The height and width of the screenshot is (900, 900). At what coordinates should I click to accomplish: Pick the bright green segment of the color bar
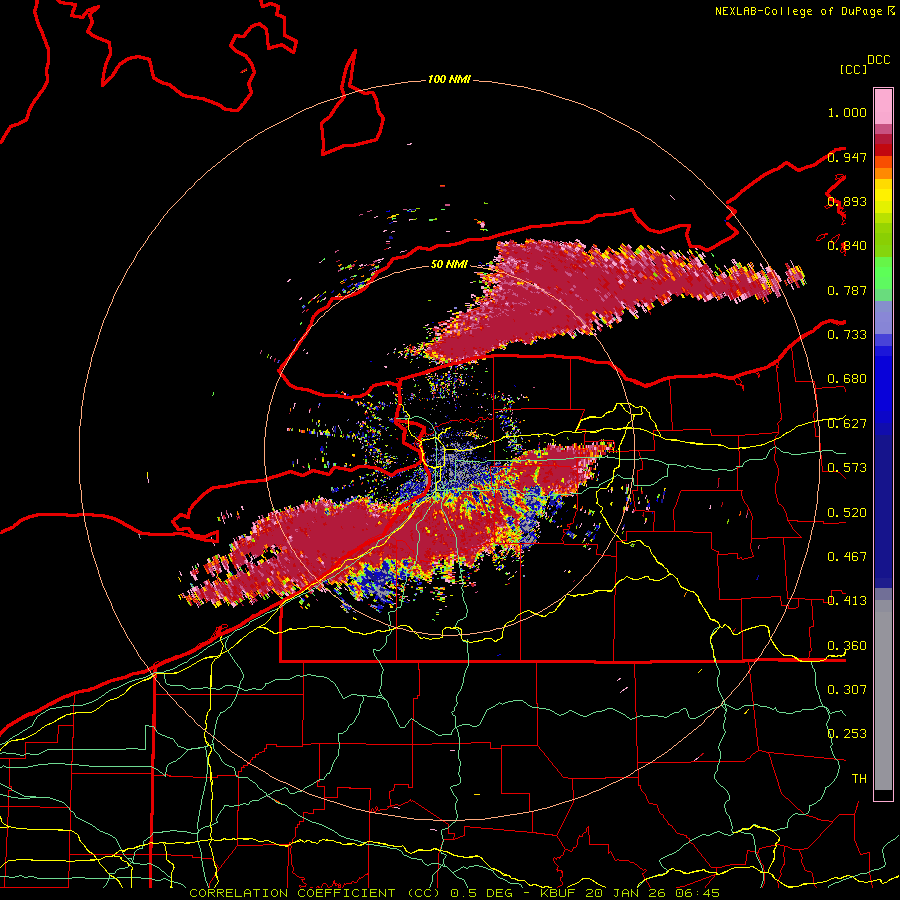tap(883, 273)
